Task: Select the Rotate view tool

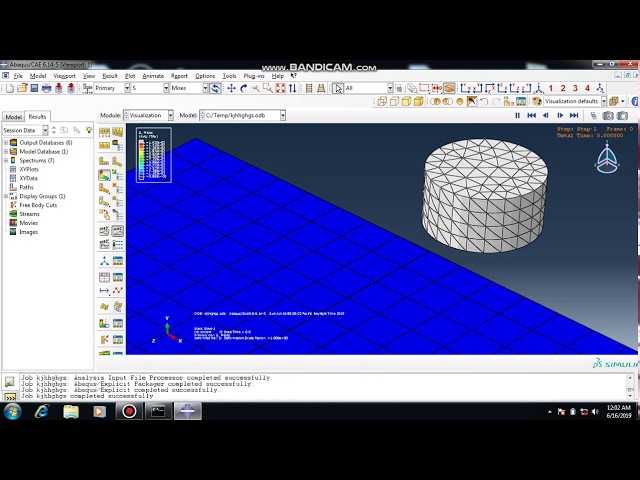Action: (244, 88)
